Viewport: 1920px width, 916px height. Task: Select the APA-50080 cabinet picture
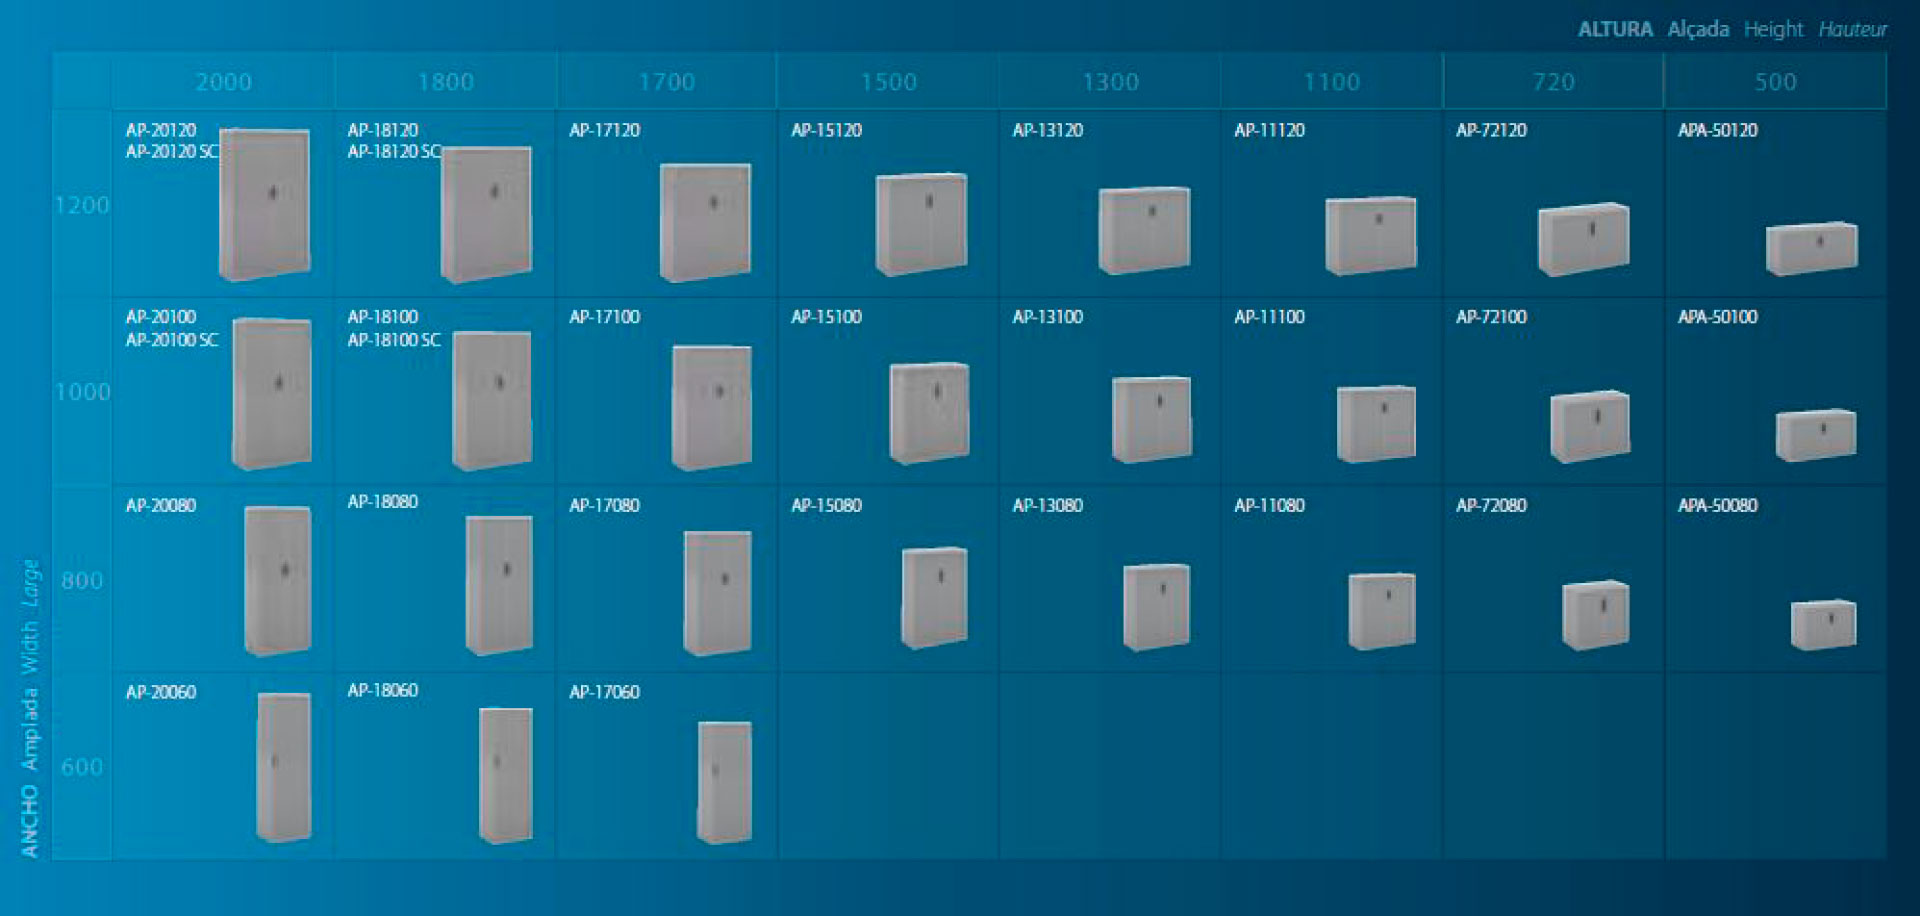coord(1823,624)
